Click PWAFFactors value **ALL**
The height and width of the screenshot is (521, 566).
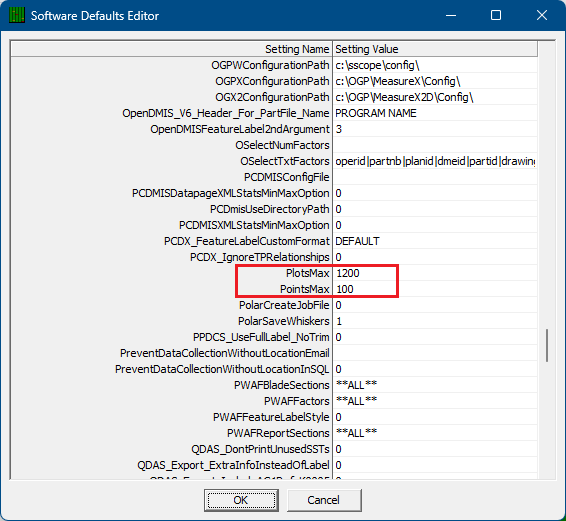(x=435, y=401)
